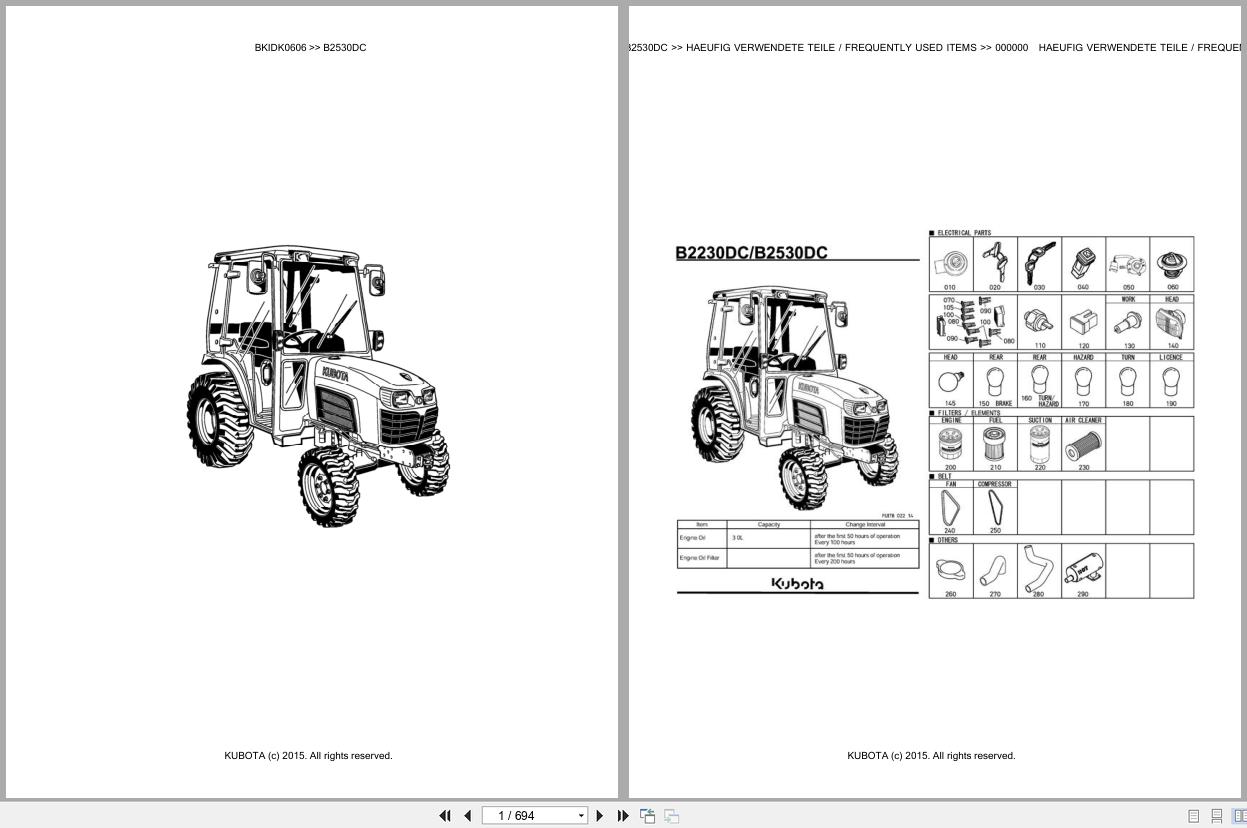Go to the first page
Screen dimensions: 1247x828
coord(445,816)
